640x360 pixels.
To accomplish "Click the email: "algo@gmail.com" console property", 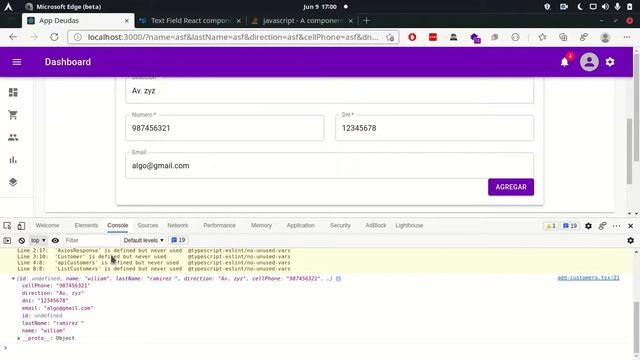I will point(58,308).
